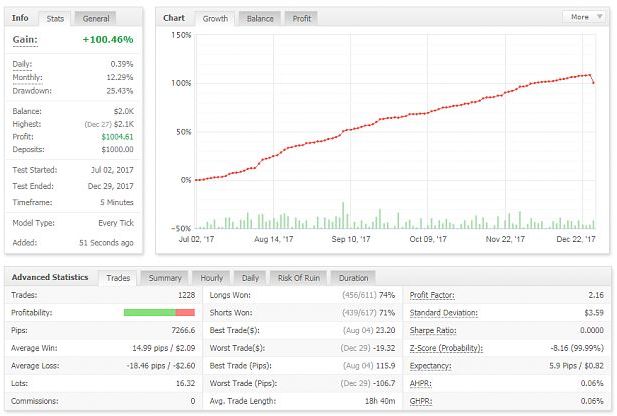Click the last red point on growth curve
Screen dimensions: 617x416
595,83
